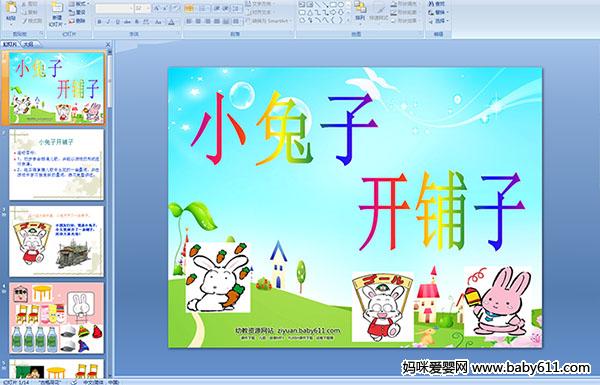This screenshot has width=600, height=385.
Task: Click the Reset slide icon
Action: (77, 12)
